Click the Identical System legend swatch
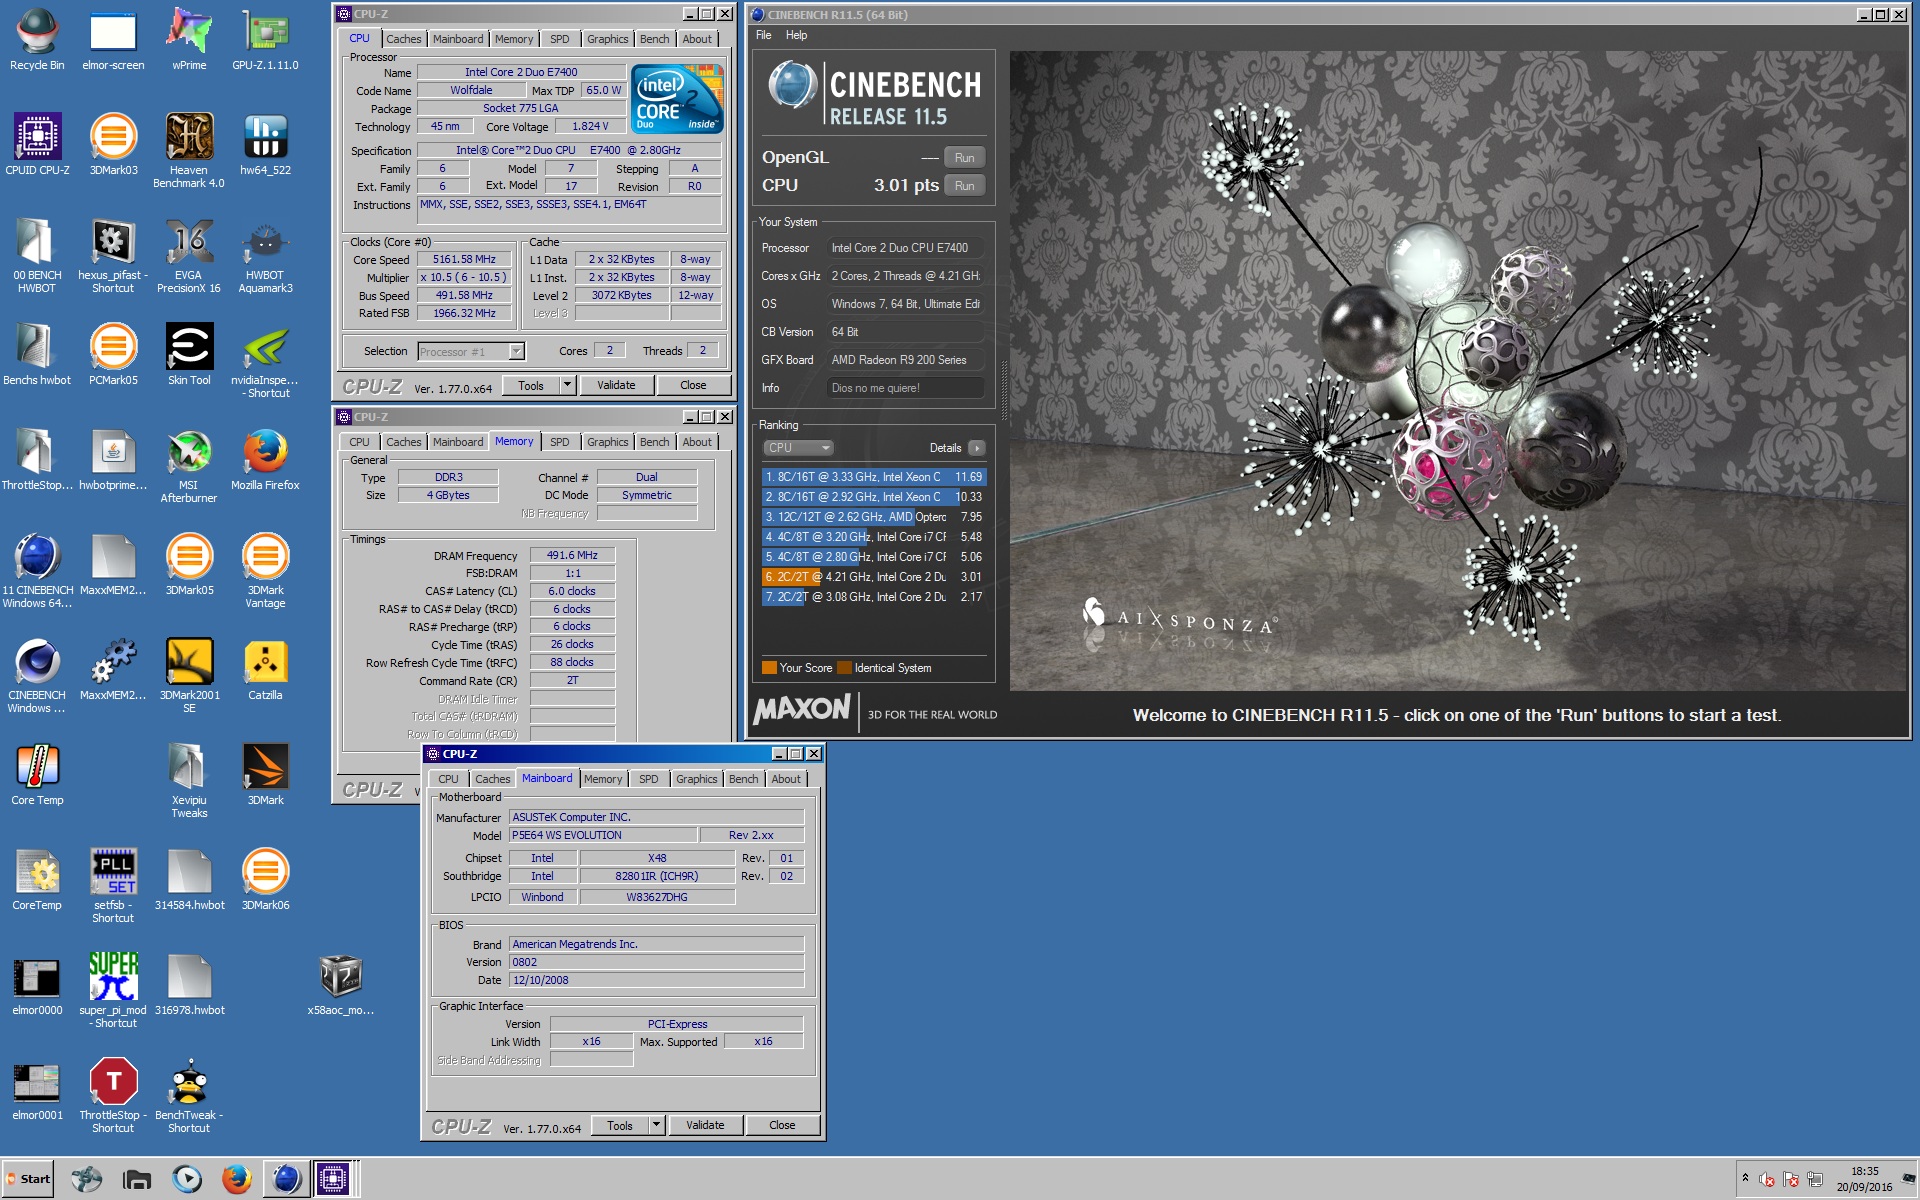Viewport: 1920px width, 1200px height. pyautogui.click(x=844, y=668)
